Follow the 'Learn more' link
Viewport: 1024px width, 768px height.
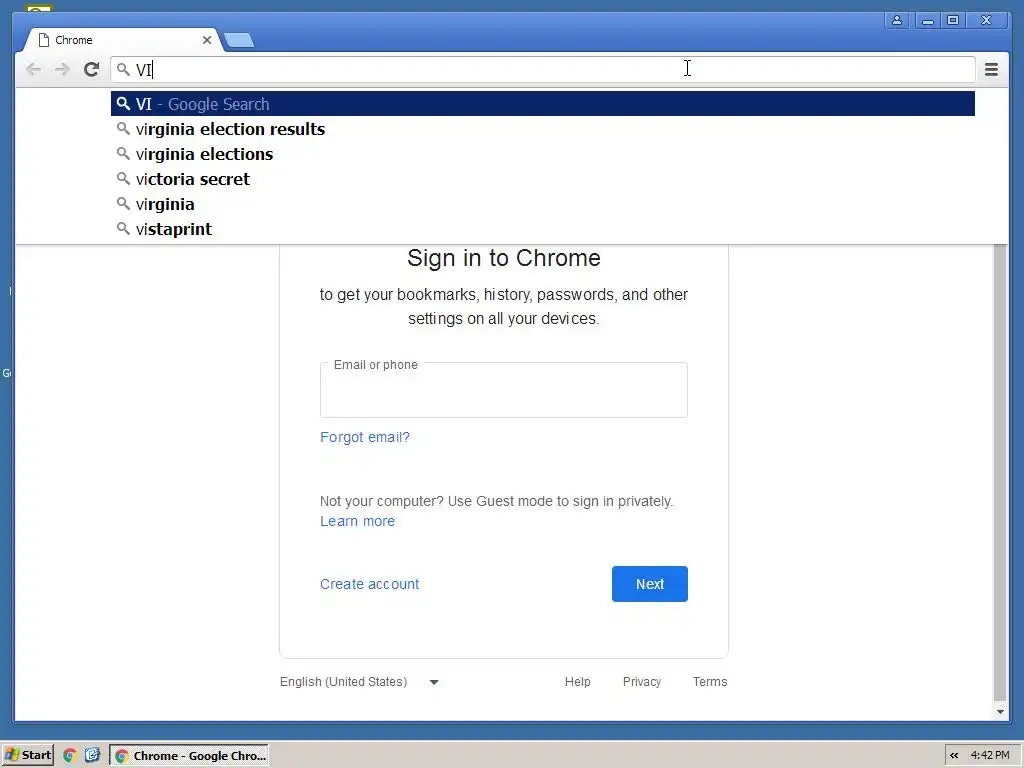pos(357,521)
